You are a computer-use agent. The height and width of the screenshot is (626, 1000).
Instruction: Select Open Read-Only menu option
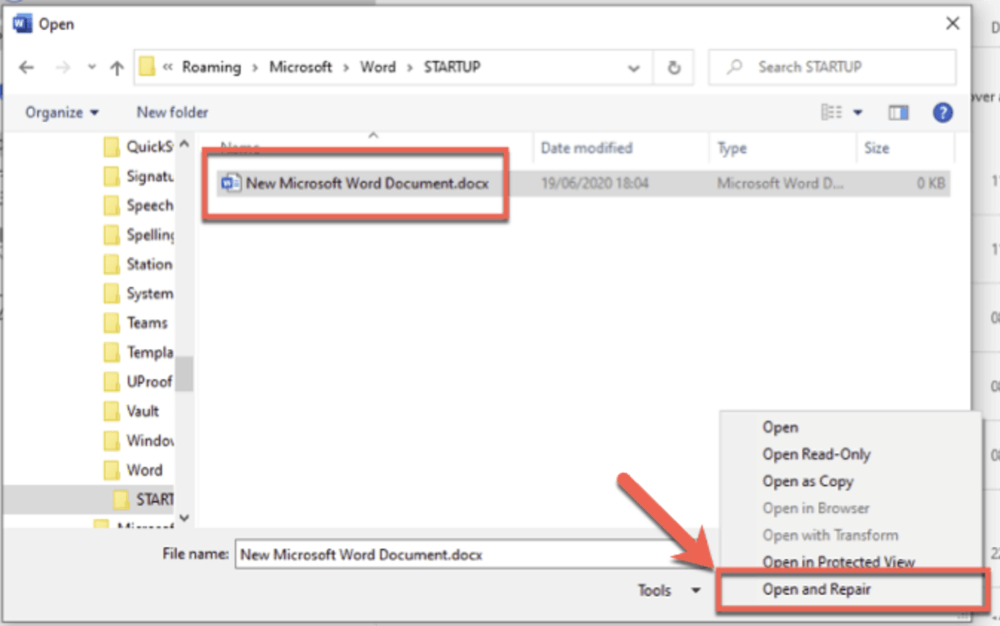[816, 454]
